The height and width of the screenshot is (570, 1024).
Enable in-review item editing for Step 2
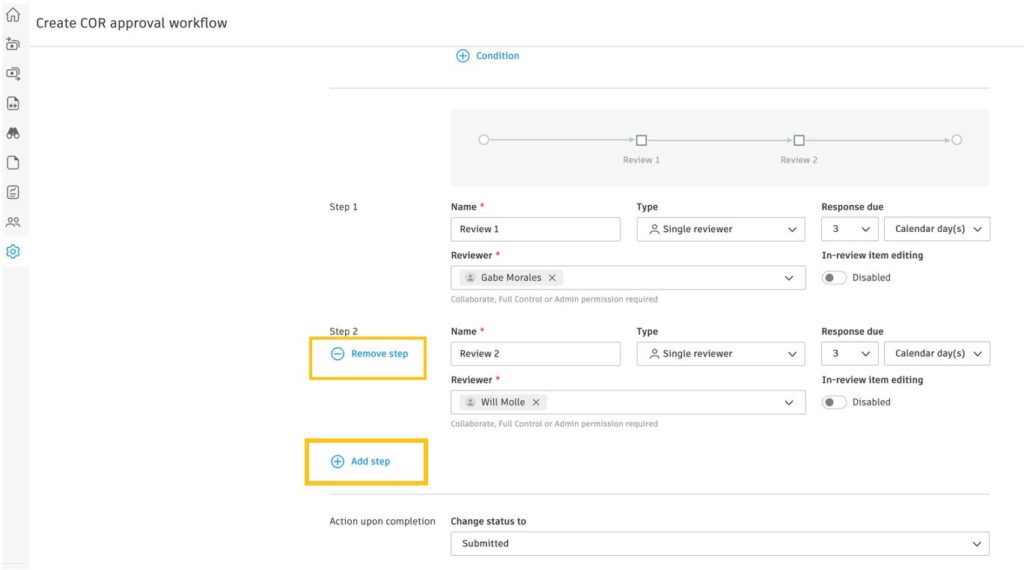click(x=834, y=402)
